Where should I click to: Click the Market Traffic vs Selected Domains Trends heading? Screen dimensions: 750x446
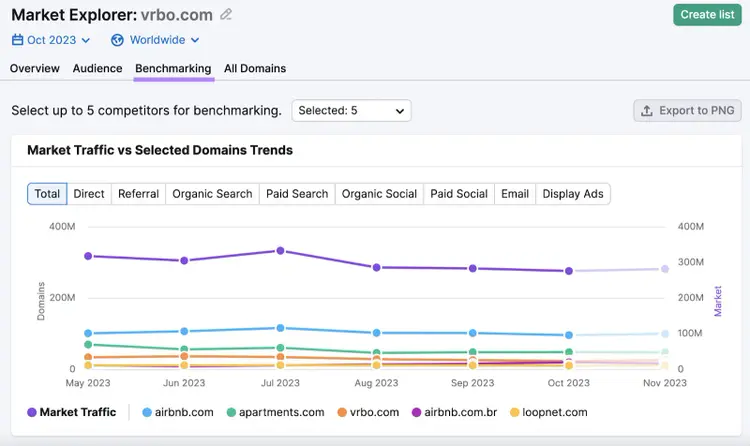tap(160, 150)
